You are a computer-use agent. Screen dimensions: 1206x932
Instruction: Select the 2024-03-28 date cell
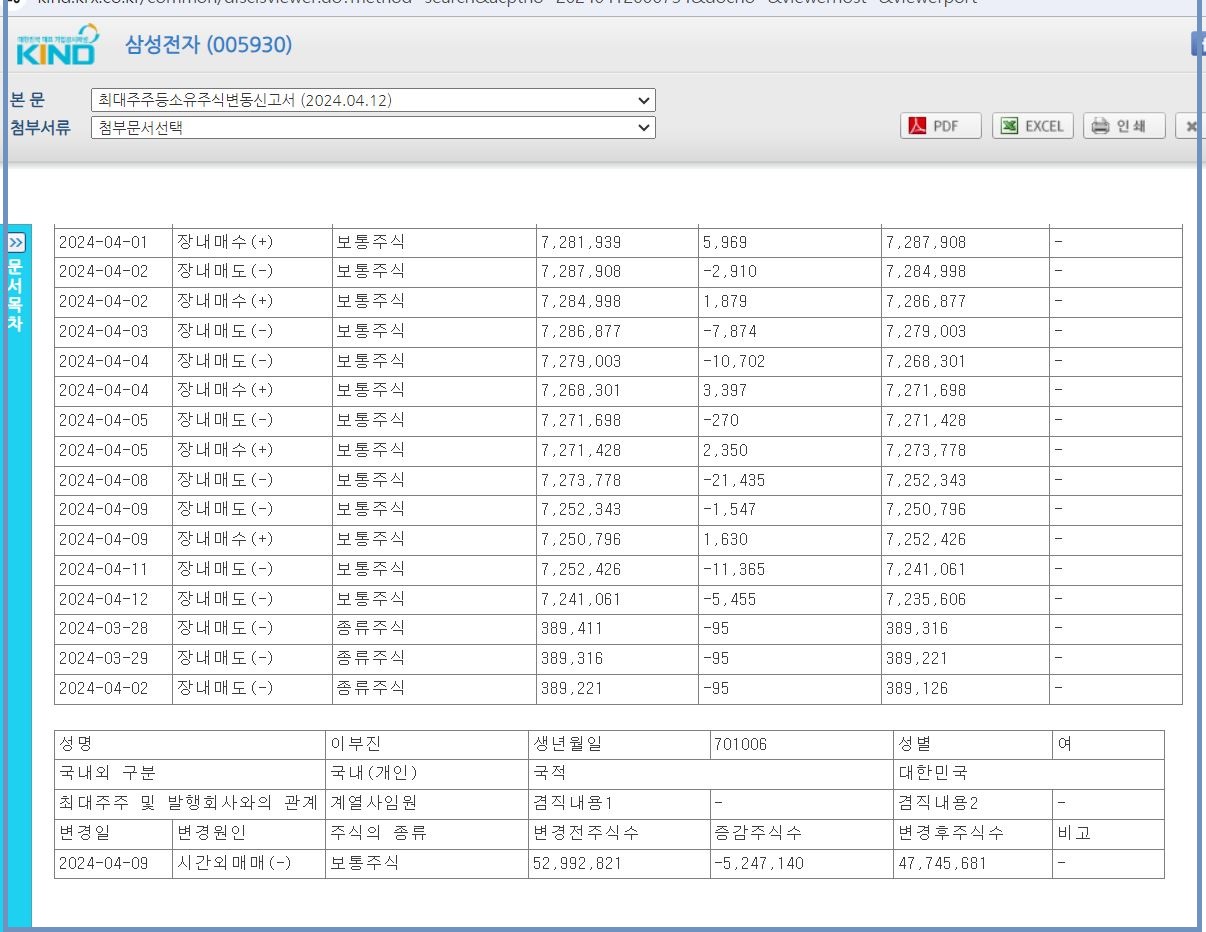point(113,628)
